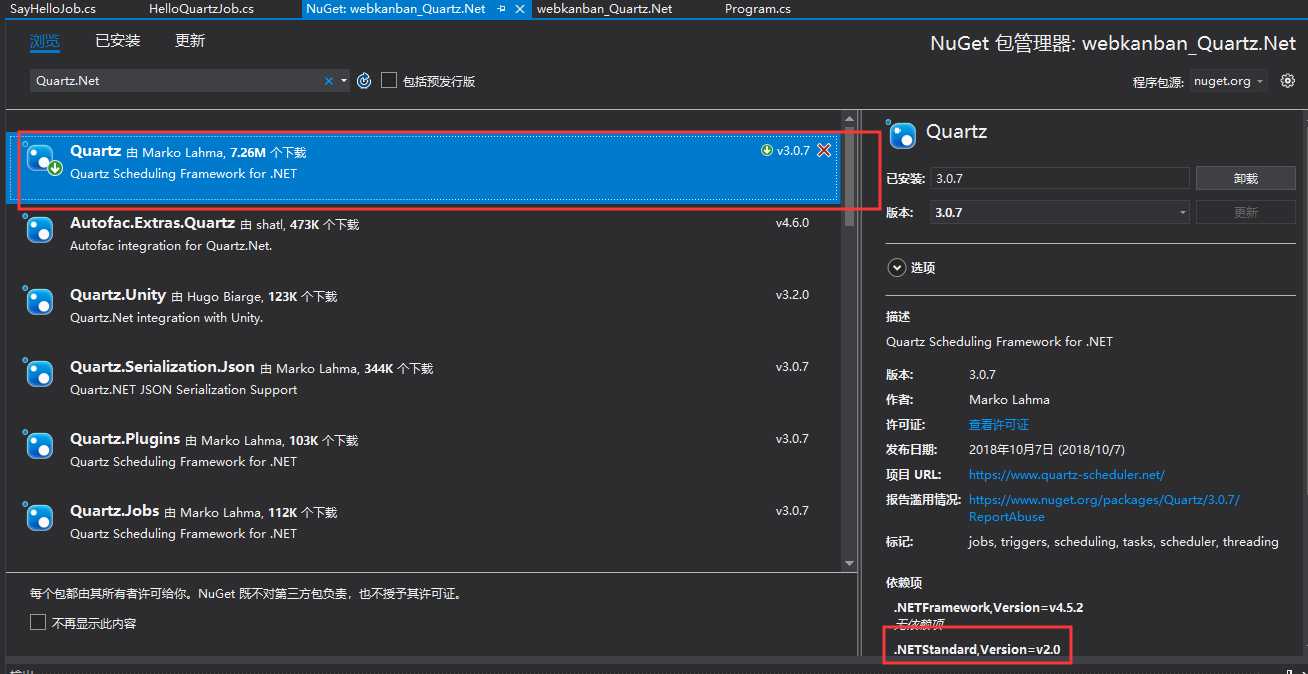The width and height of the screenshot is (1308, 674).
Task: Click the Quartz.Serialization.Json package icon
Action: tap(40, 375)
